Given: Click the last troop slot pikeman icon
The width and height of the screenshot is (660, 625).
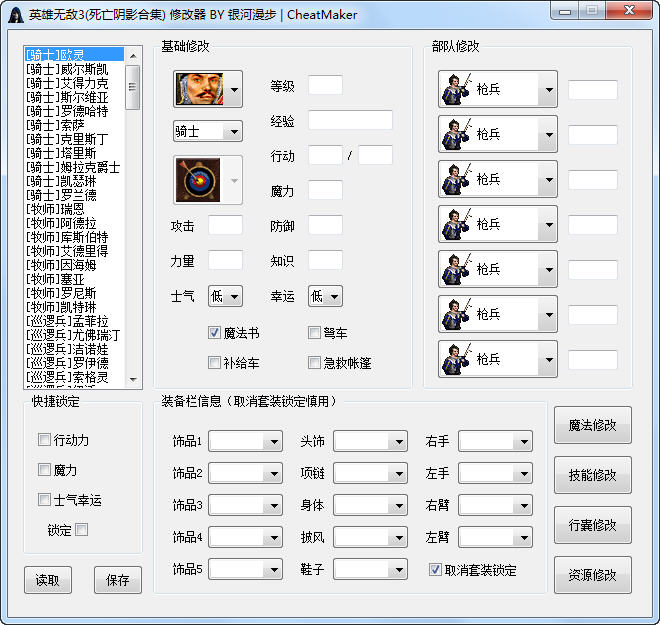Looking at the screenshot, I should pyautogui.click(x=456, y=359).
